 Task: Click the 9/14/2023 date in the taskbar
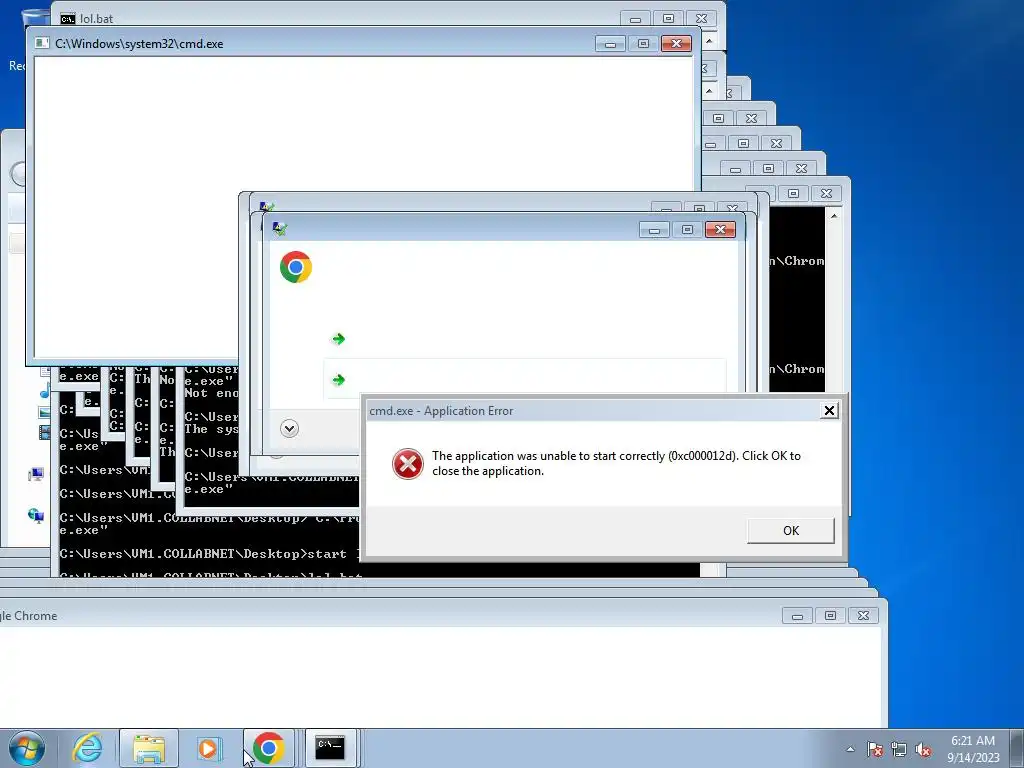[973, 758]
